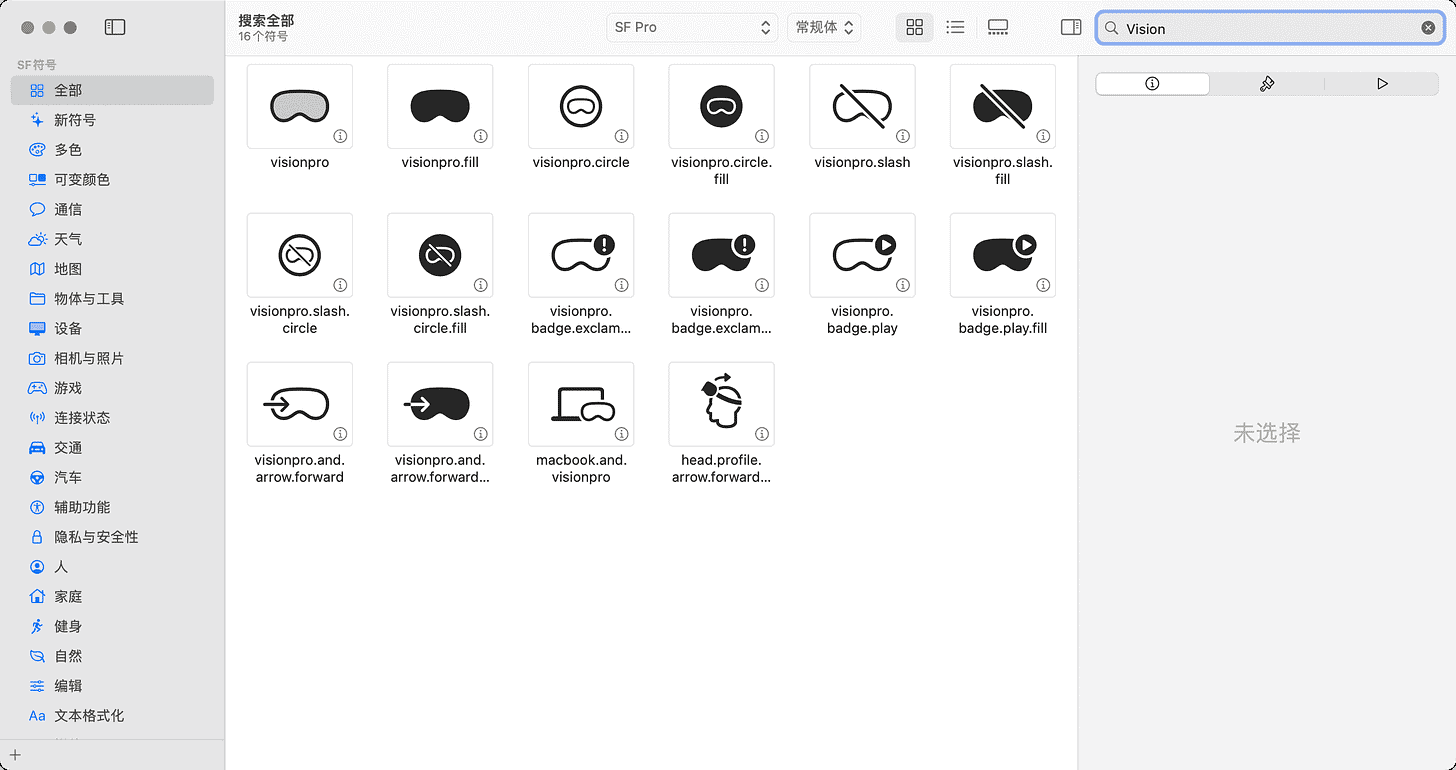Image resolution: width=1456 pixels, height=770 pixels.
Task: Select 多色 category in sidebar
Action: [112, 150]
